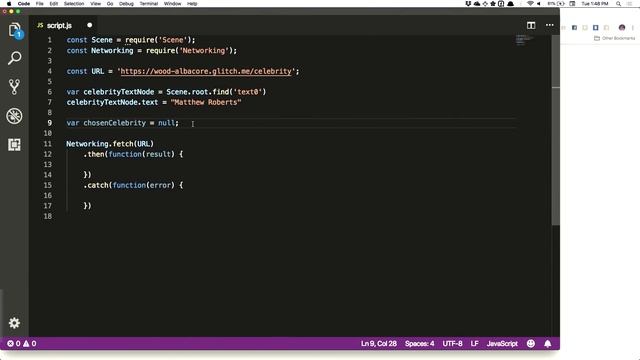Click the code minimap preview
This screenshot has width=640, height=360.
point(524,40)
